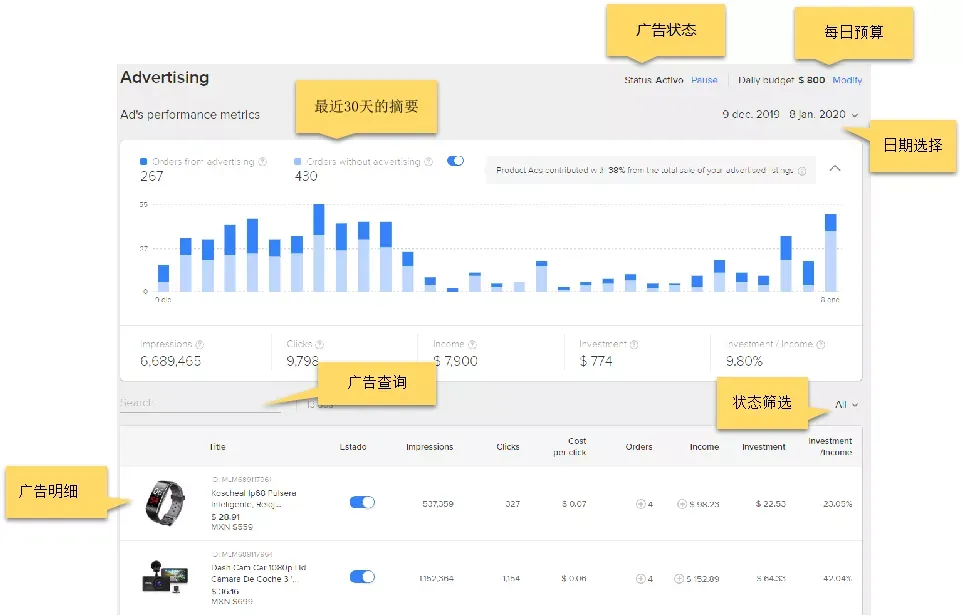963x616 pixels.
Task: Click the light blue Orders without advertising legend swatch
Action: 298,162
